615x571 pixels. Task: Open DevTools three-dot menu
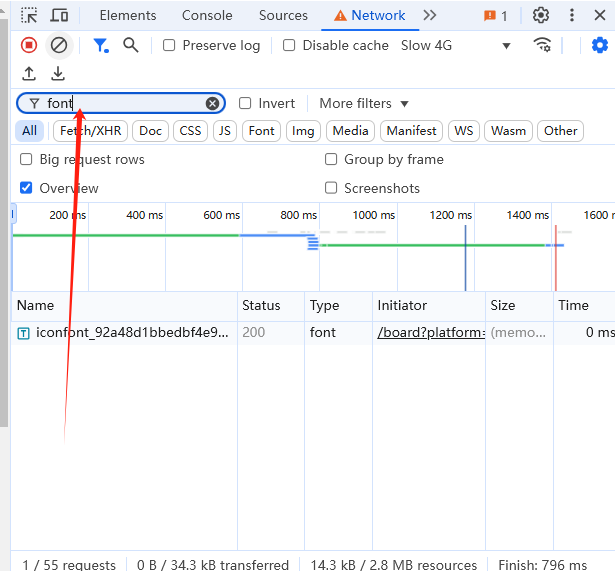pyautogui.click(x=572, y=15)
